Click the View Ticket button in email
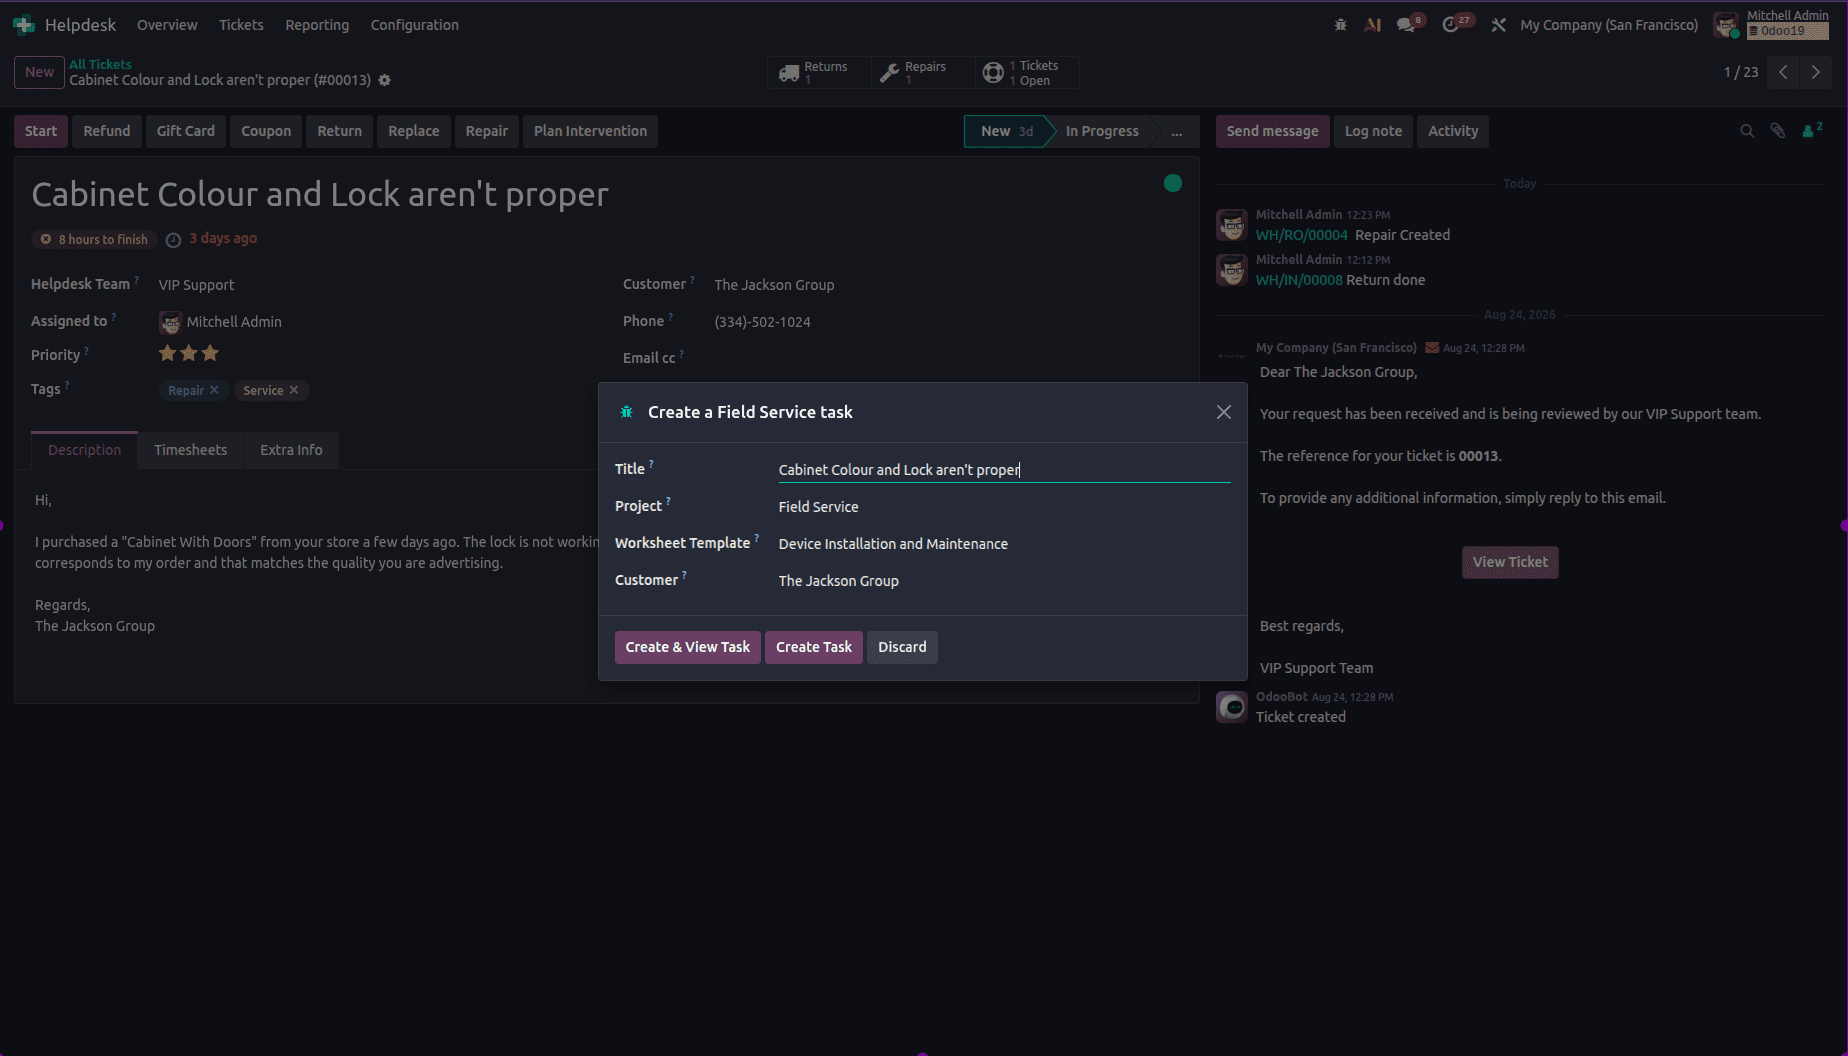Screen dimensions: 1848x1056 (x=1510, y=562)
